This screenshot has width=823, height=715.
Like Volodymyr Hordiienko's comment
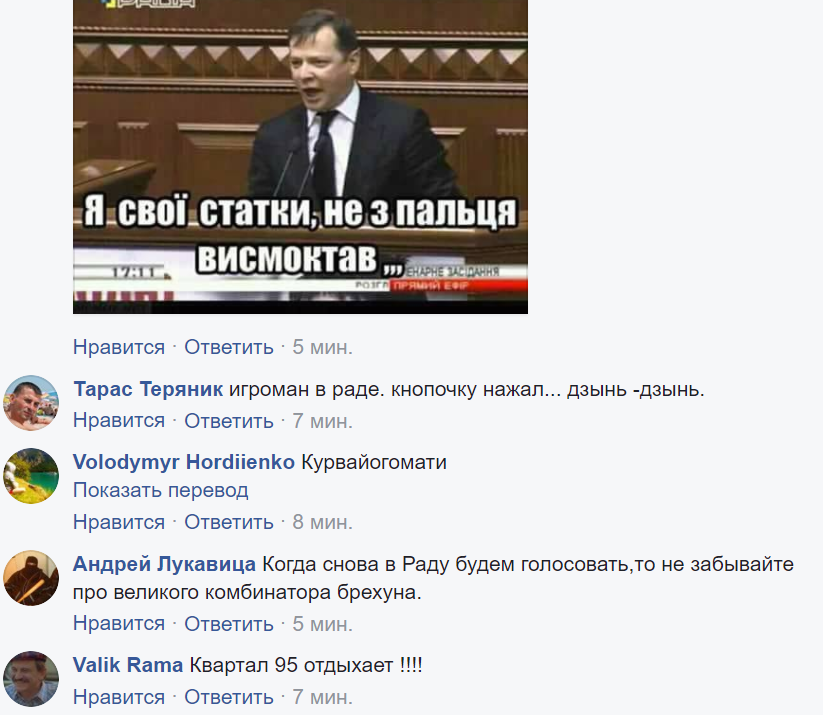tap(119, 522)
